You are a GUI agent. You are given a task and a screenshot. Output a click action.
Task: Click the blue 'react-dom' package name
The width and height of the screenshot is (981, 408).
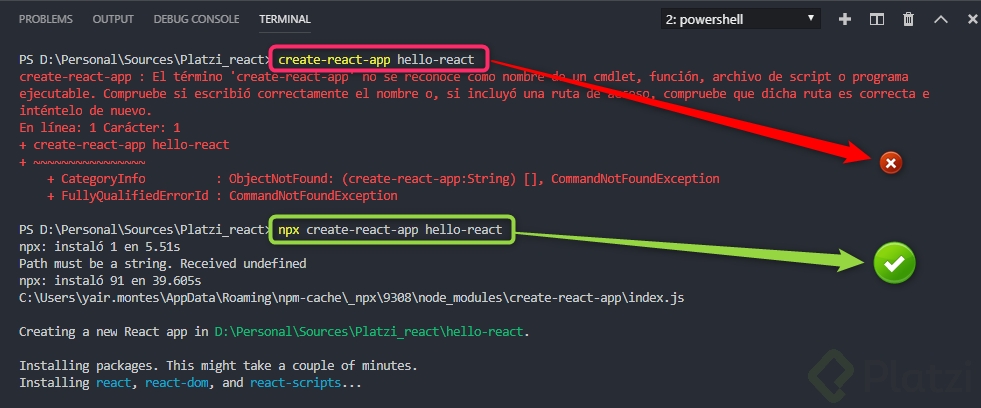point(176,382)
